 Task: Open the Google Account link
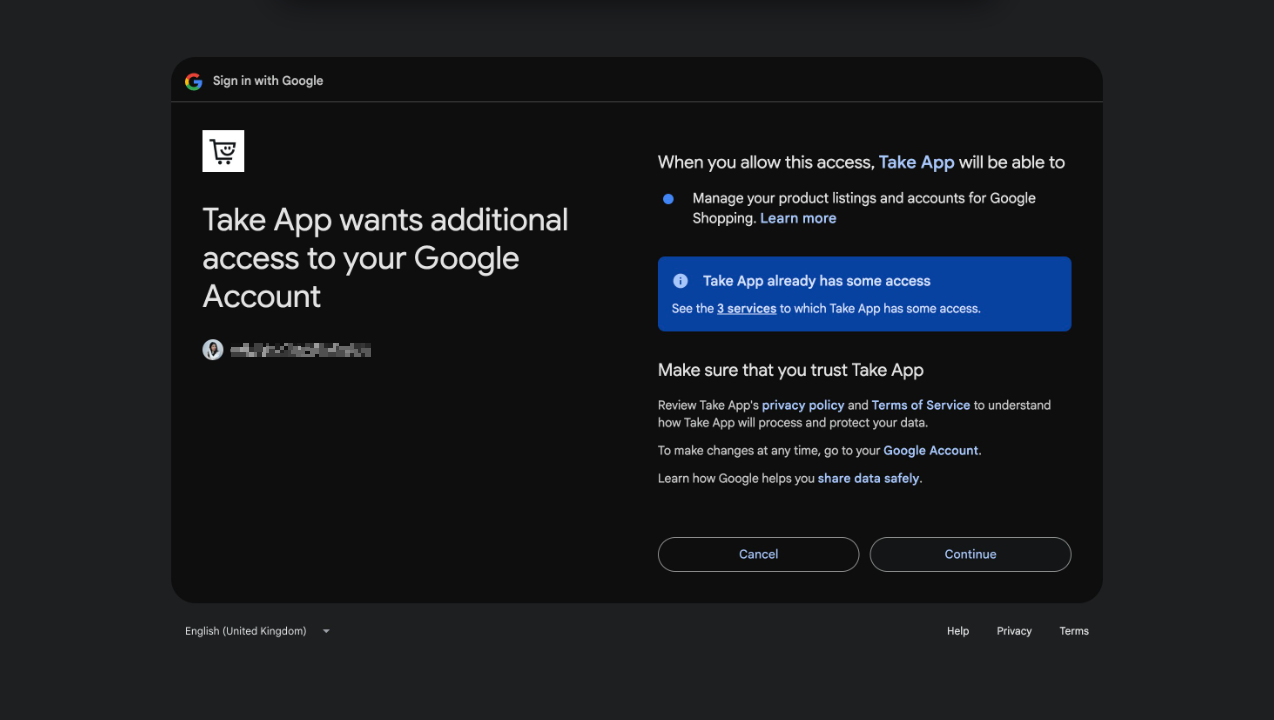click(x=931, y=450)
